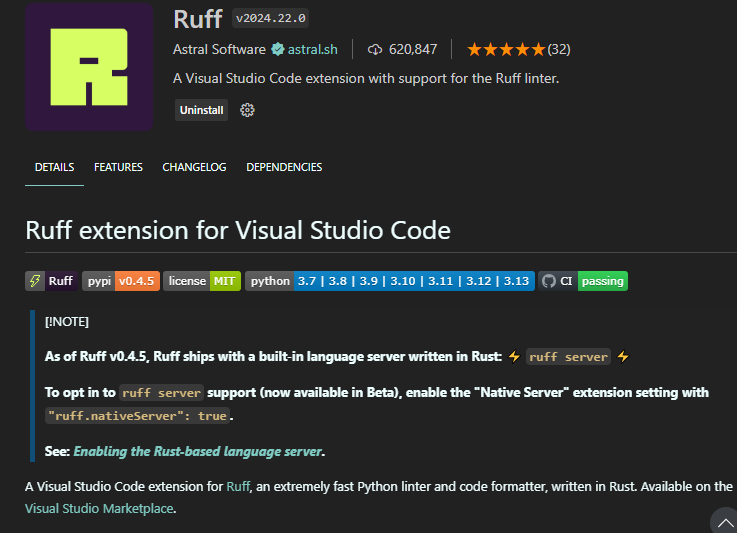The image size is (737, 533).
Task: Open the Ruff link in description paragraph
Action: [x=238, y=486]
